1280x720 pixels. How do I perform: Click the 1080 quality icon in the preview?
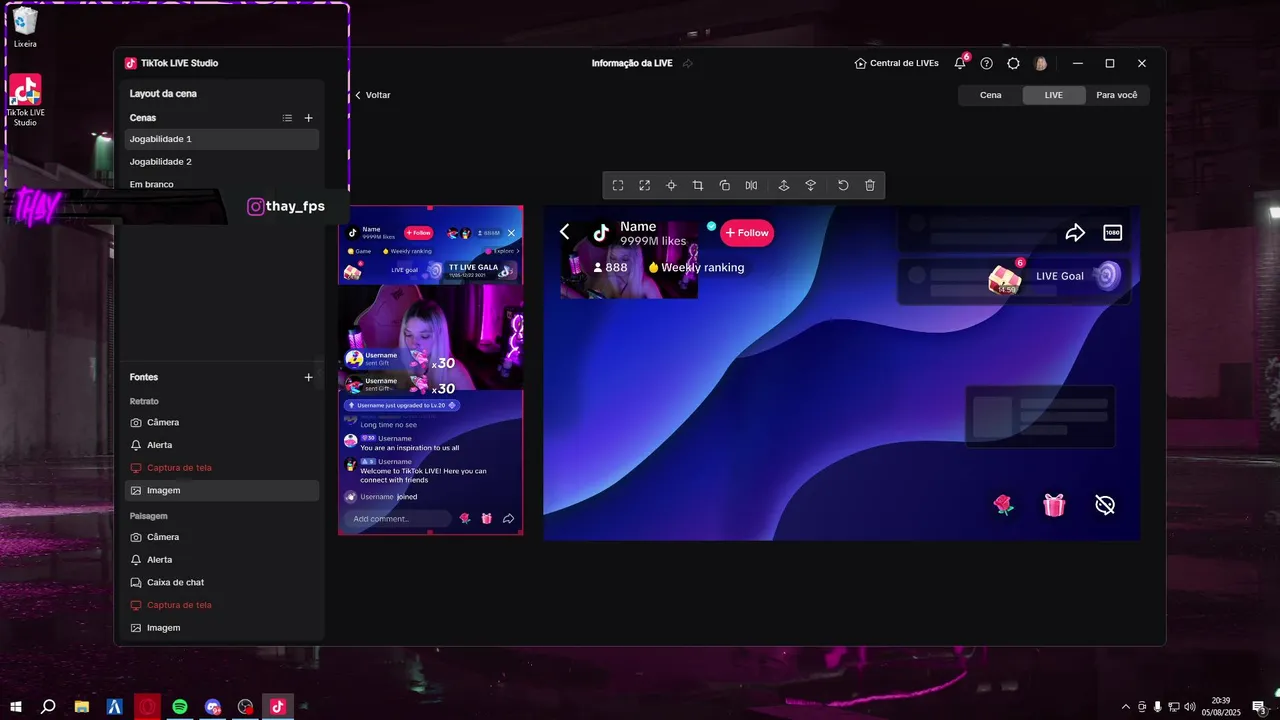click(x=1113, y=233)
